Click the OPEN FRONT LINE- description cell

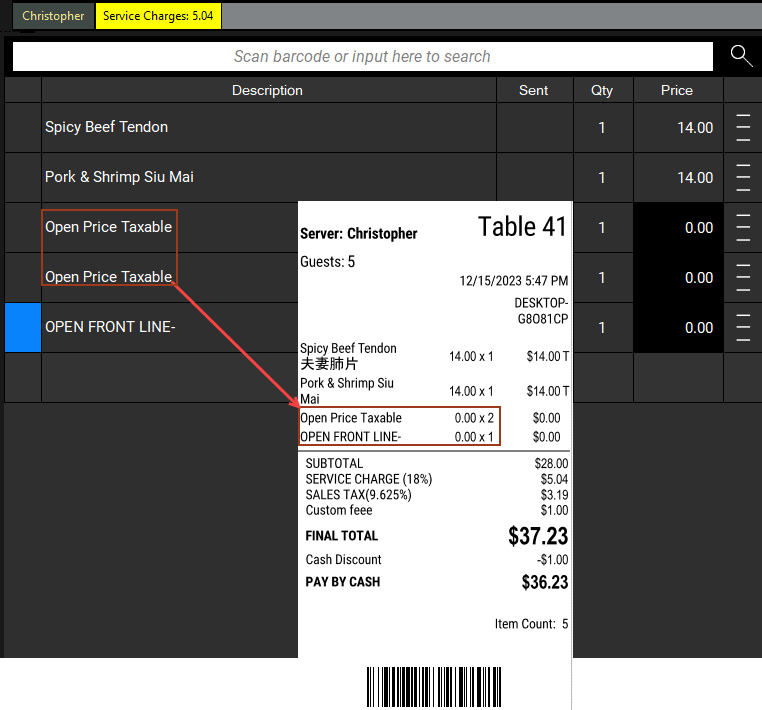point(110,327)
